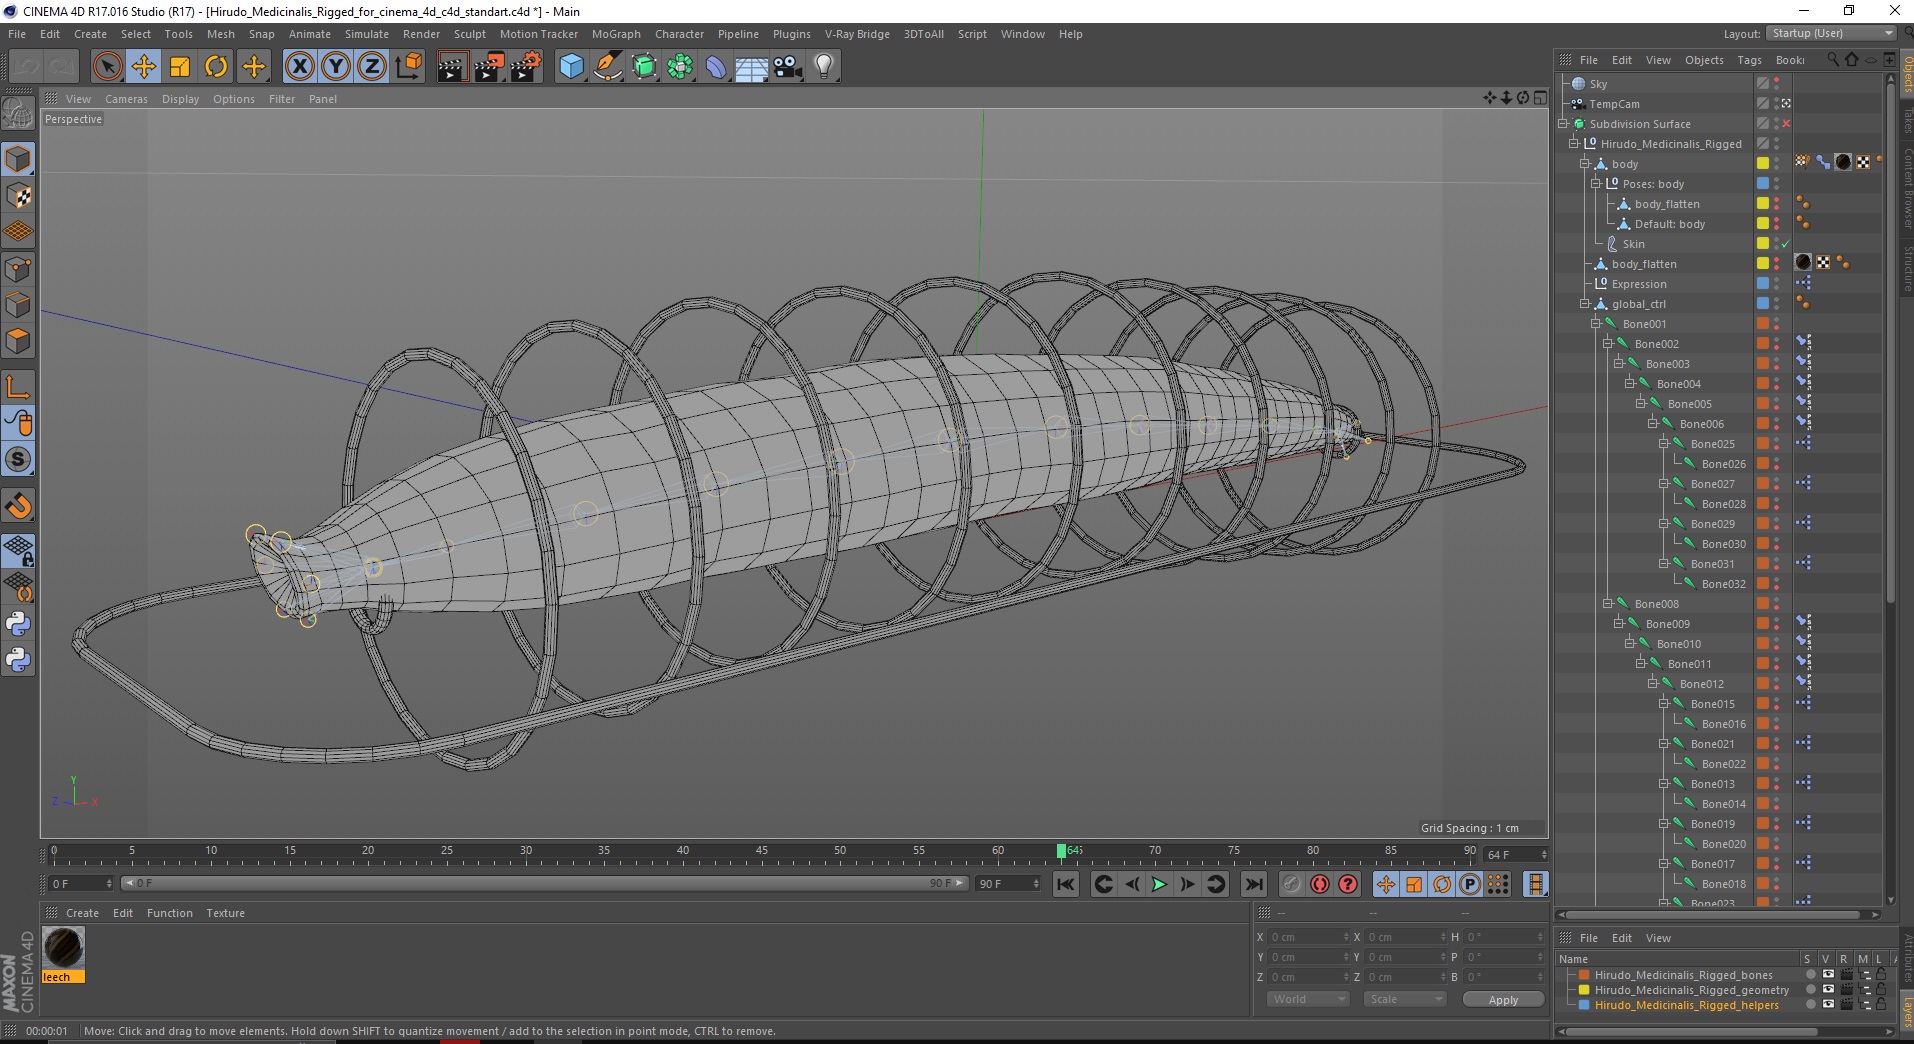Activate the Scale tool
This screenshot has width=1914, height=1044.
point(180,67)
